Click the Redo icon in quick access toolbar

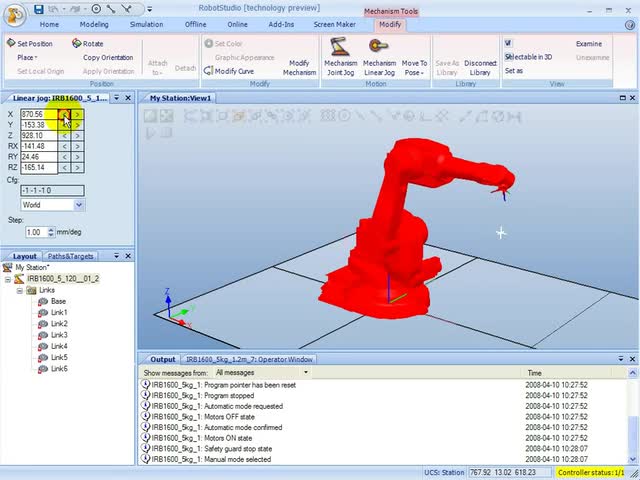tap(76, 9)
